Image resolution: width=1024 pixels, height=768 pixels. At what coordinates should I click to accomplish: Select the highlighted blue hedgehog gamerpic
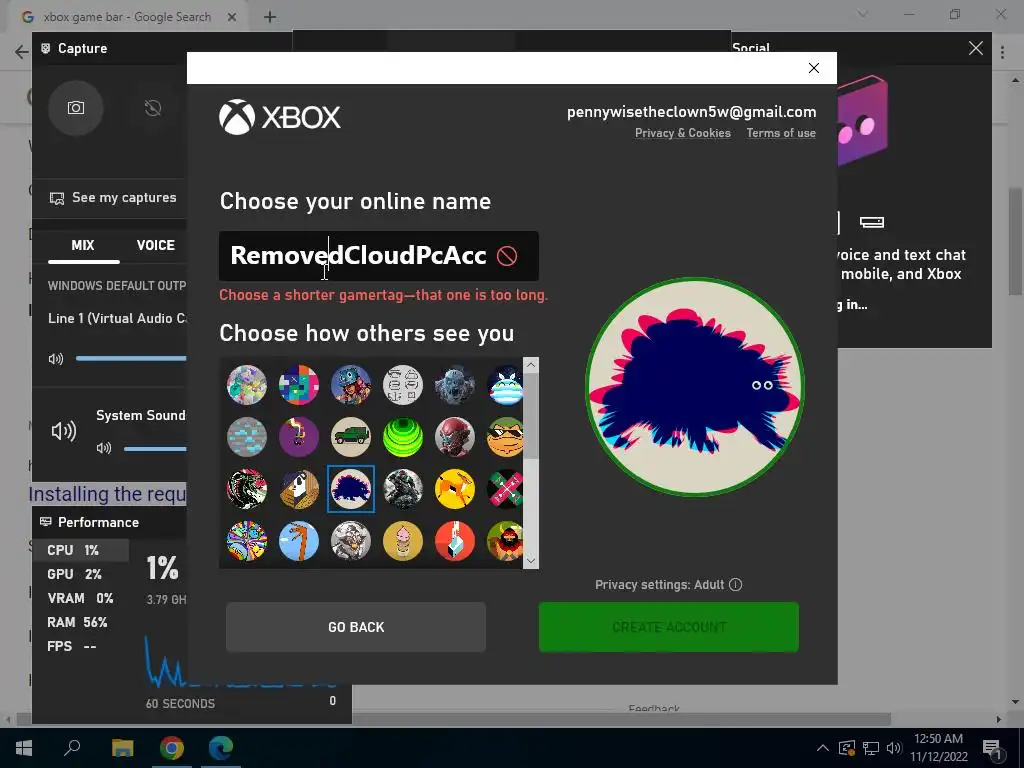coord(351,489)
